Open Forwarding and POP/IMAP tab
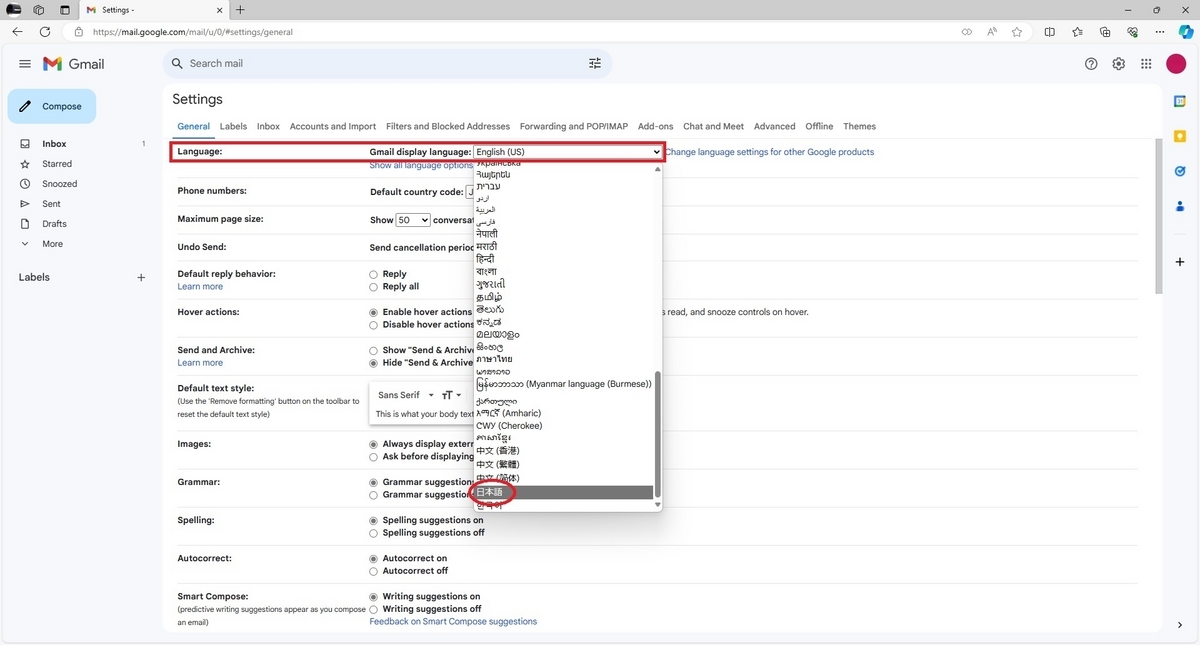1200x645 pixels. 574,127
